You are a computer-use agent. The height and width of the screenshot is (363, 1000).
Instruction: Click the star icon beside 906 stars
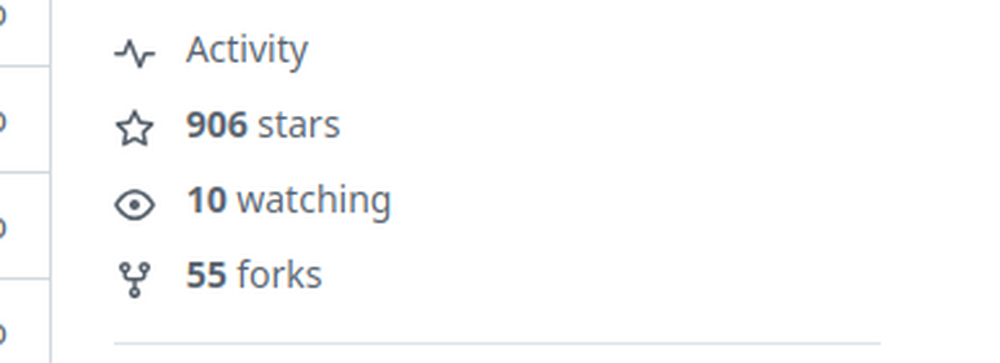[135, 128]
